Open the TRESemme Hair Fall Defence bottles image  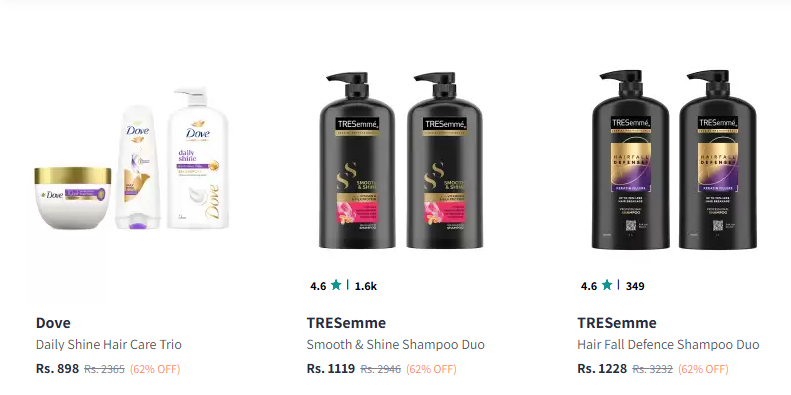point(674,159)
